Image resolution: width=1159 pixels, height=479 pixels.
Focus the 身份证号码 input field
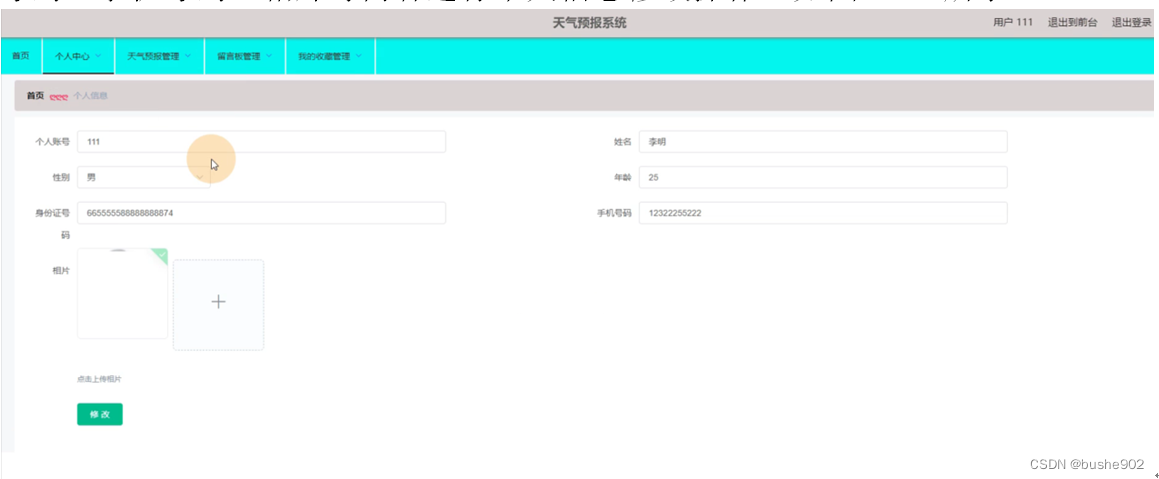[x=261, y=213]
